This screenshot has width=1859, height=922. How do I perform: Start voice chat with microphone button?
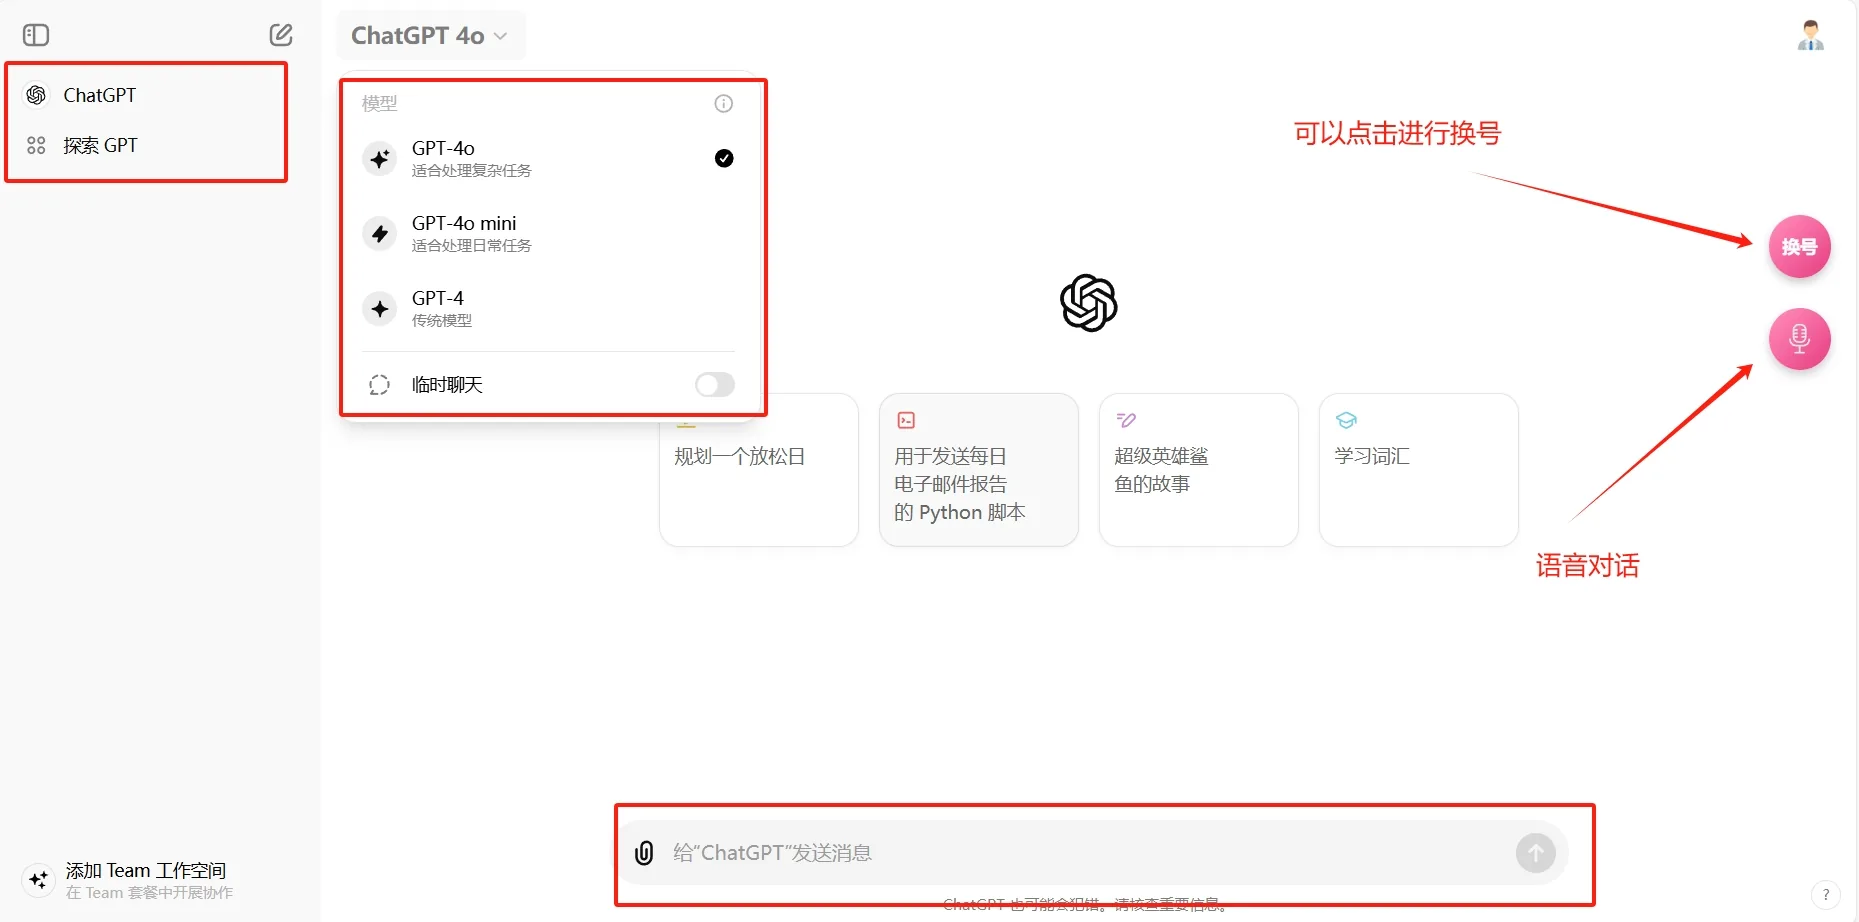[1799, 339]
